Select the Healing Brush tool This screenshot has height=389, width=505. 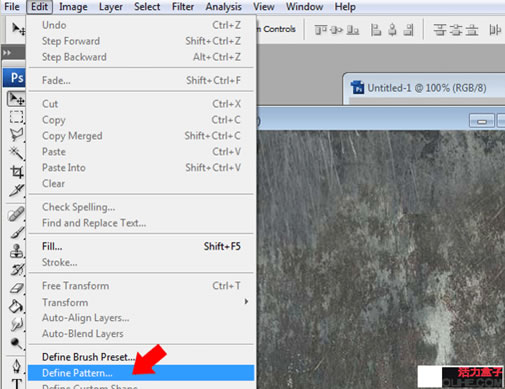(x=16, y=214)
